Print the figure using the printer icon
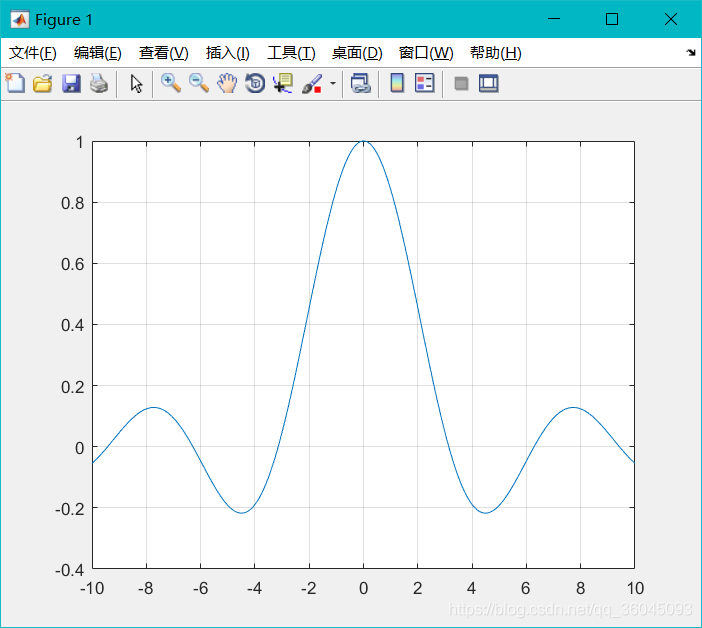The image size is (702, 628). pyautogui.click(x=98, y=84)
